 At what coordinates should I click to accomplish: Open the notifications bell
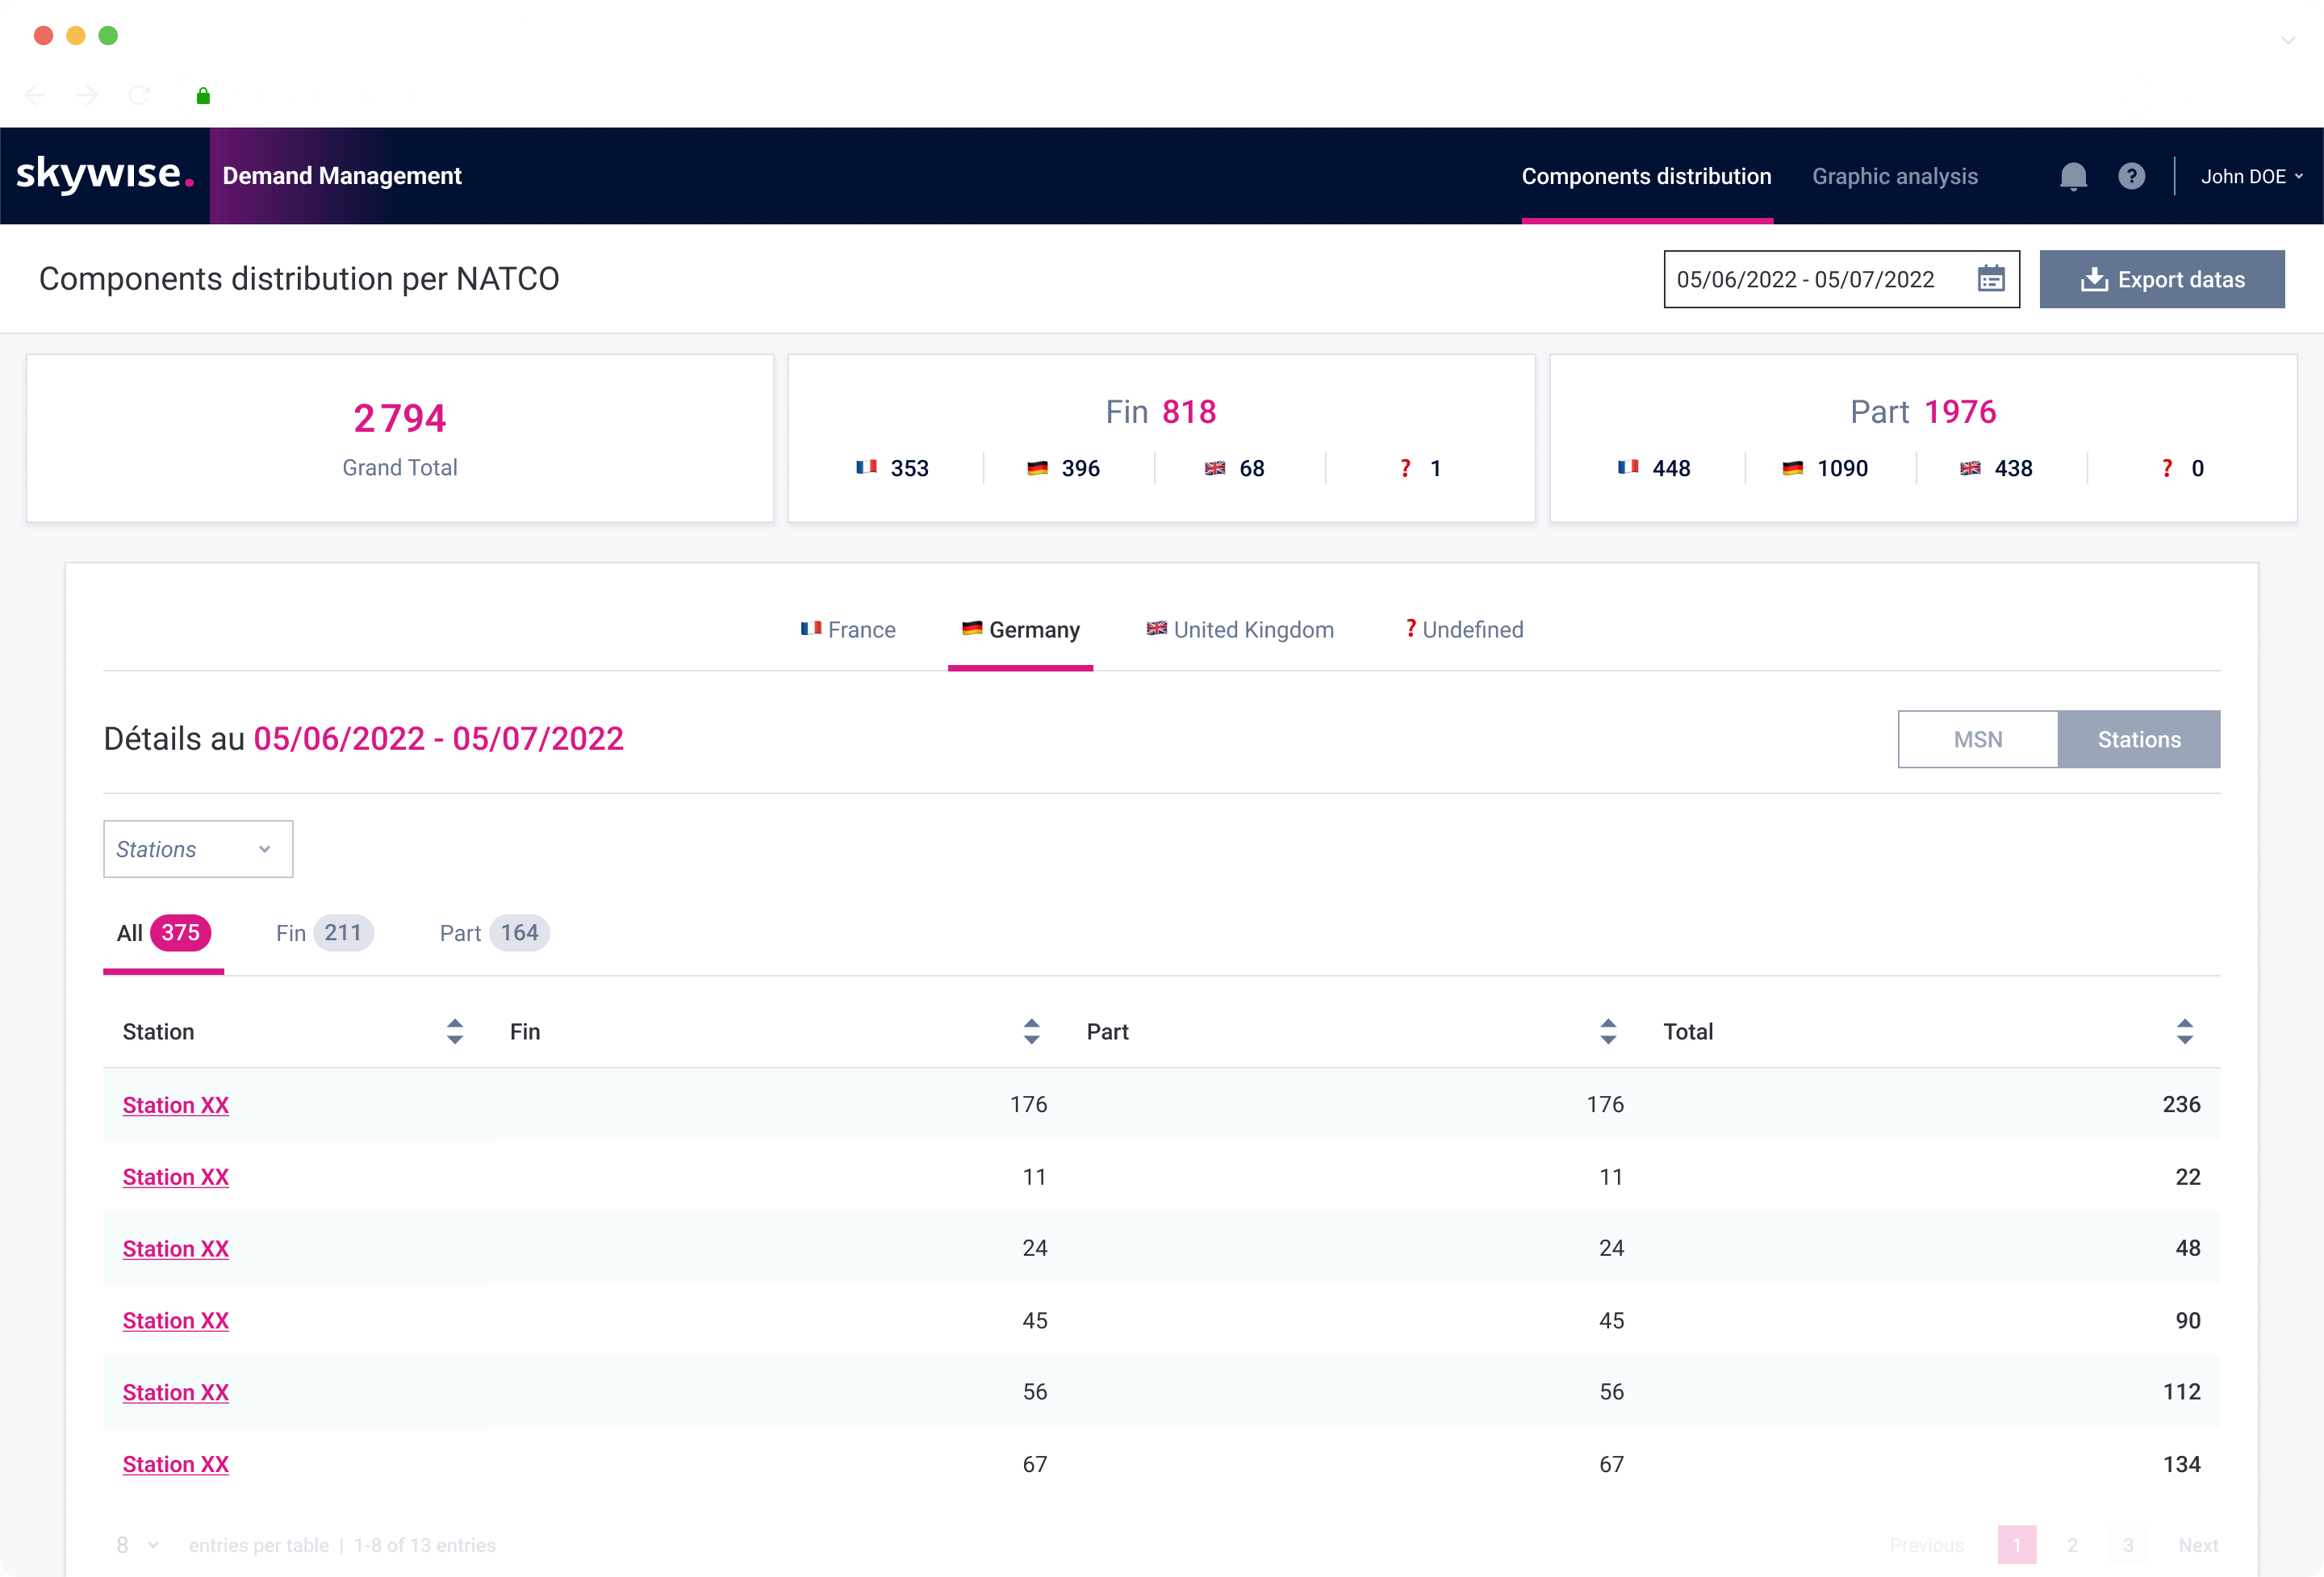[x=2073, y=176]
